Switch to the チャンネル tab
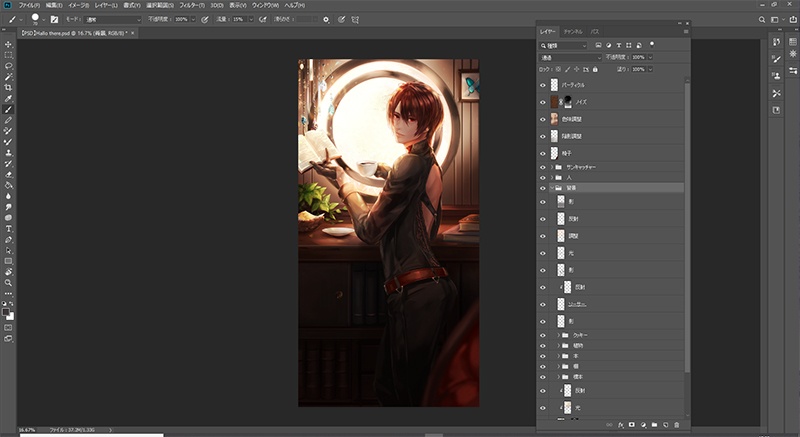This screenshot has width=800, height=437. tap(573, 32)
